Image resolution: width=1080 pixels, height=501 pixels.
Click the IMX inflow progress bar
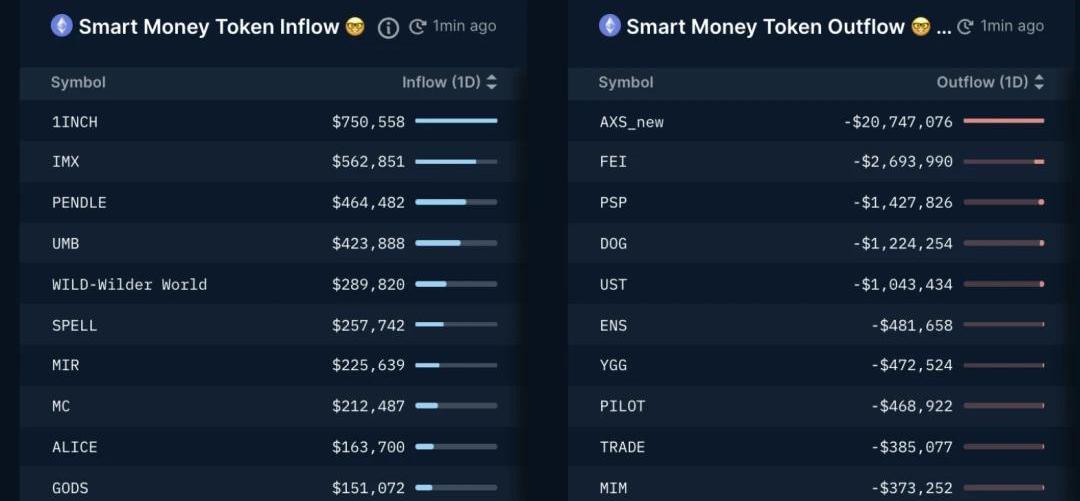(x=455, y=161)
